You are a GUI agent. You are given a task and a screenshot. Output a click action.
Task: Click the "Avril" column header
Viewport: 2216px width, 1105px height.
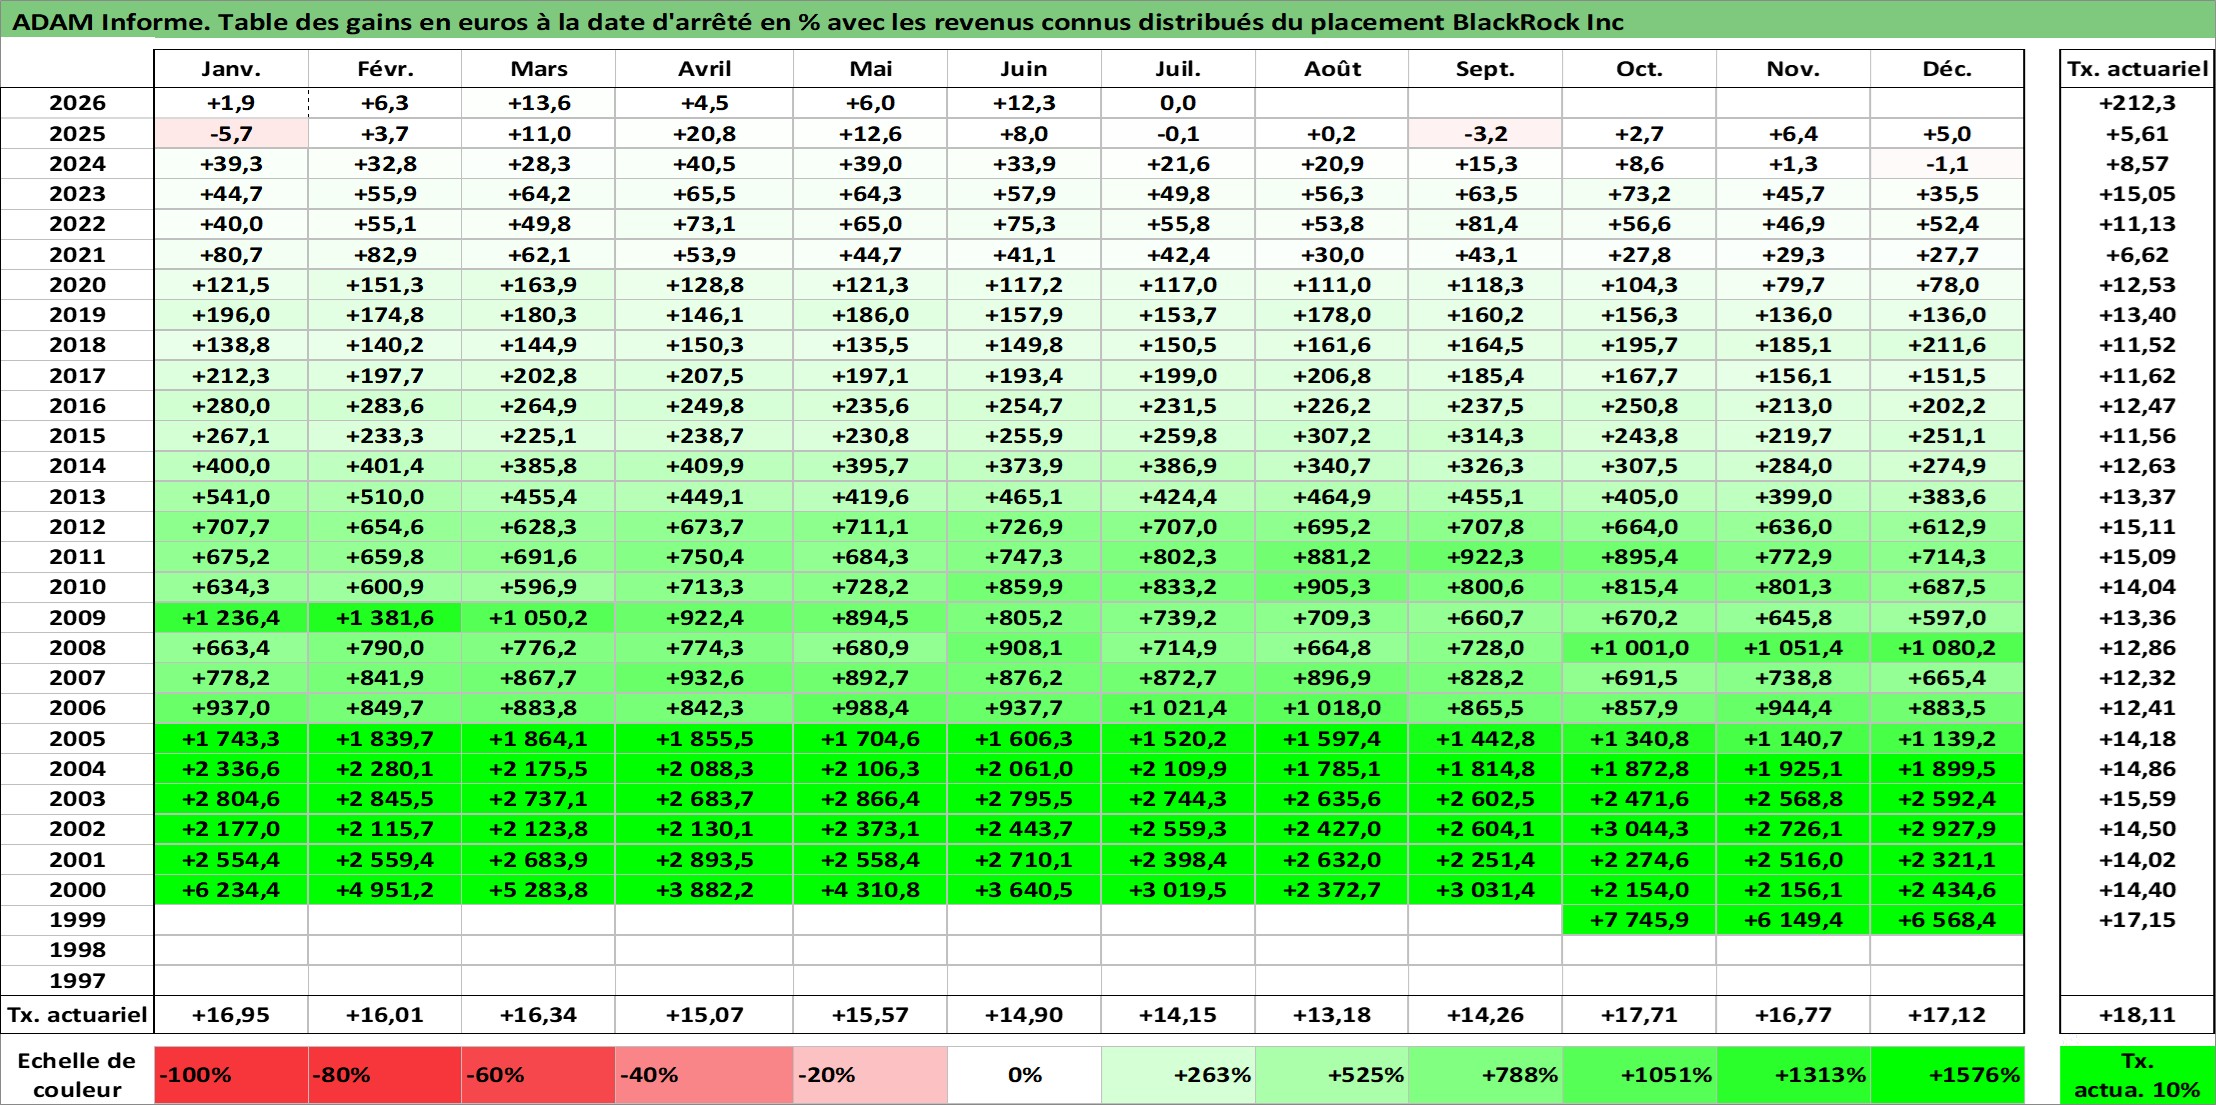pos(704,69)
